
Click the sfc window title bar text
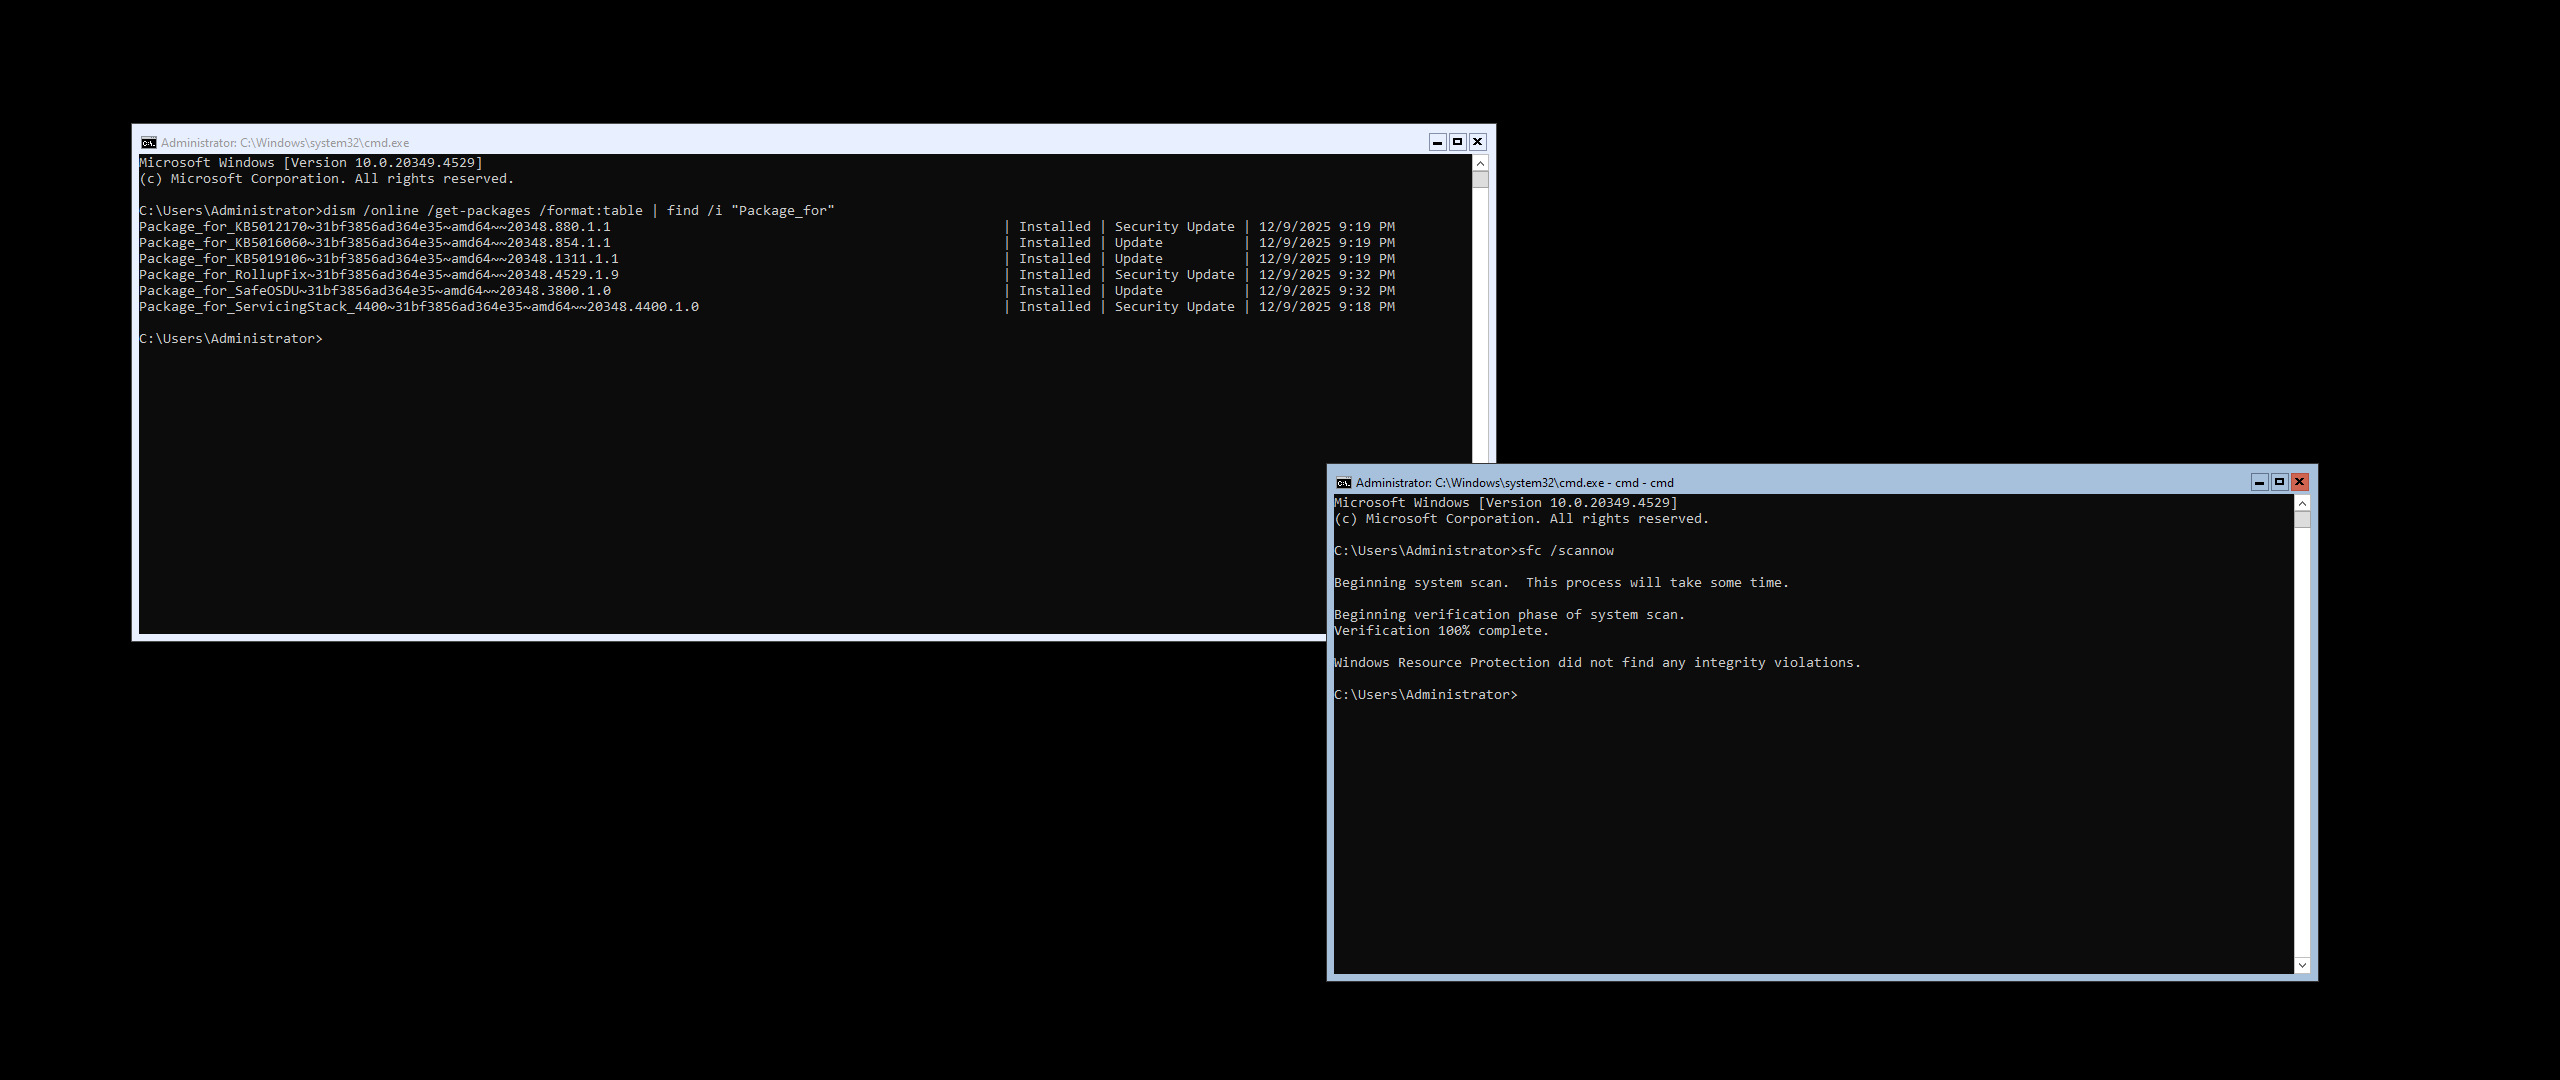pyautogui.click(x=1514, y=482)
